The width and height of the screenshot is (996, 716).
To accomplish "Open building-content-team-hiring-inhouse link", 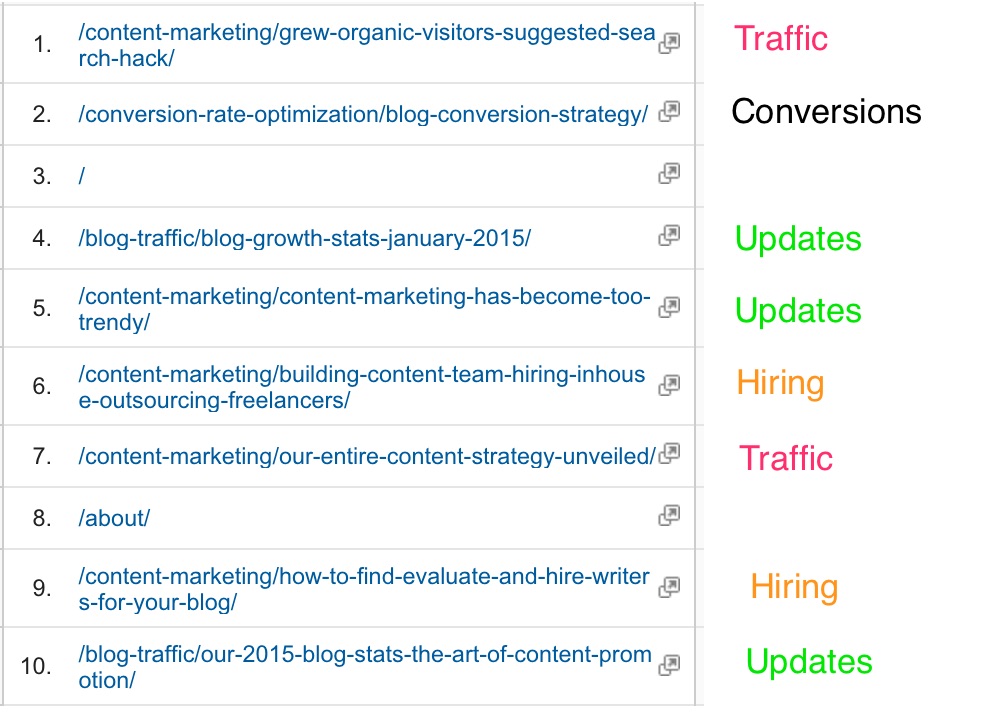I will coord(361,388).
